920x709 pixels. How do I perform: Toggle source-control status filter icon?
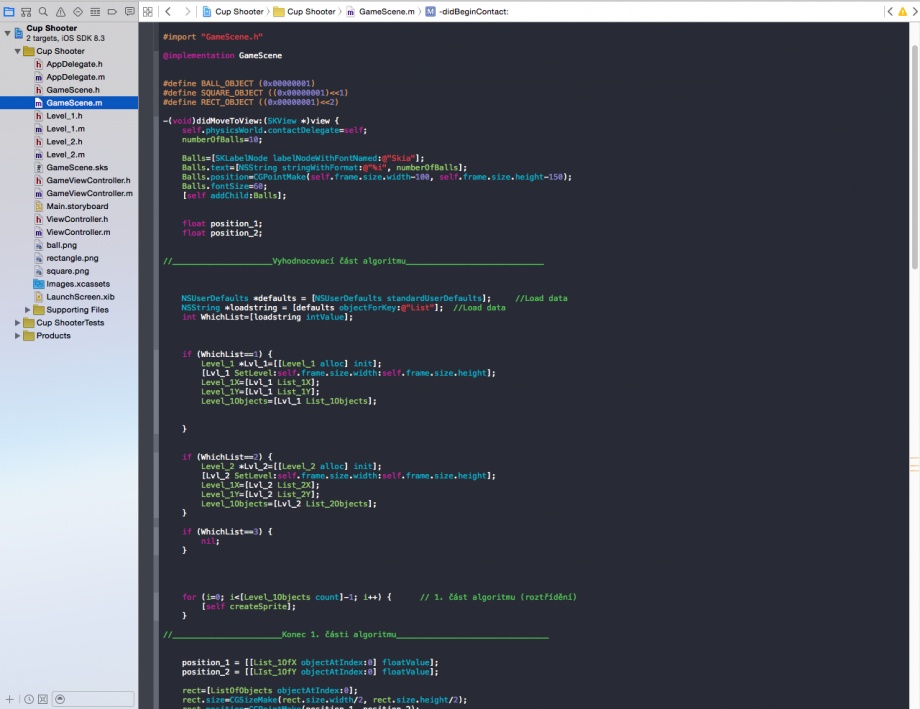click(x=42, y=699)
